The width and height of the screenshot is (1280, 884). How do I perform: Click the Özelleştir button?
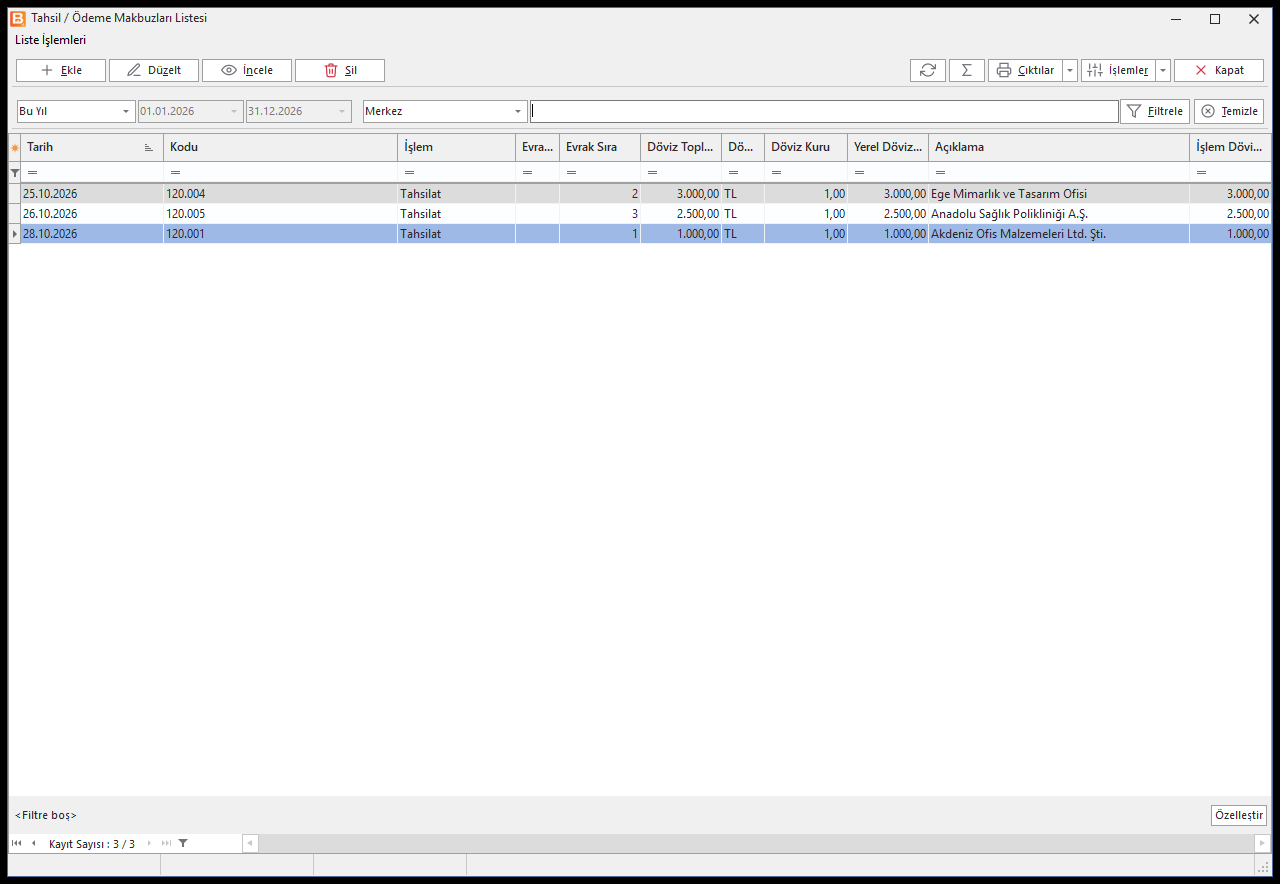(x=1239, y=815)
